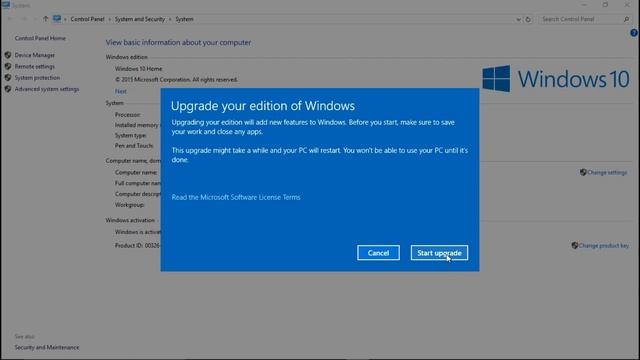Navigate up one folder level
The width and height of the screenshot is (640, 360).
45,19
